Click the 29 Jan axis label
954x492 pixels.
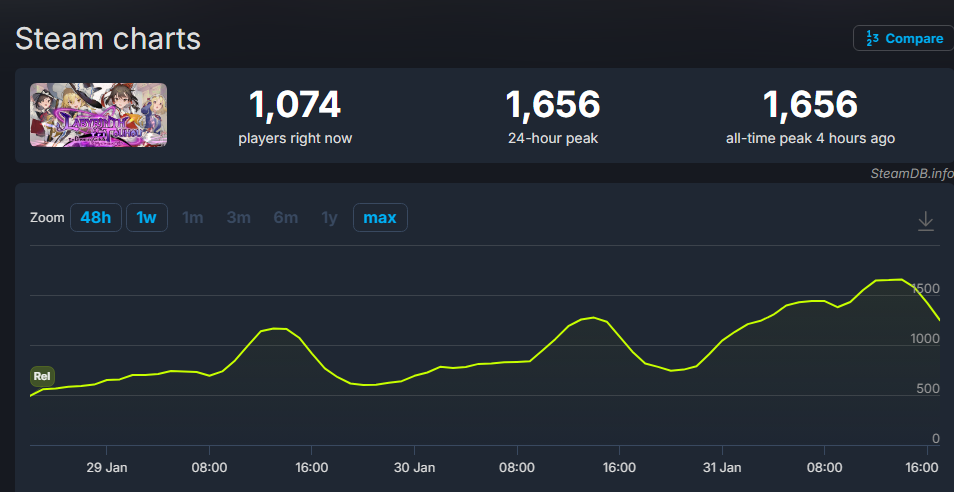[106, 468]
